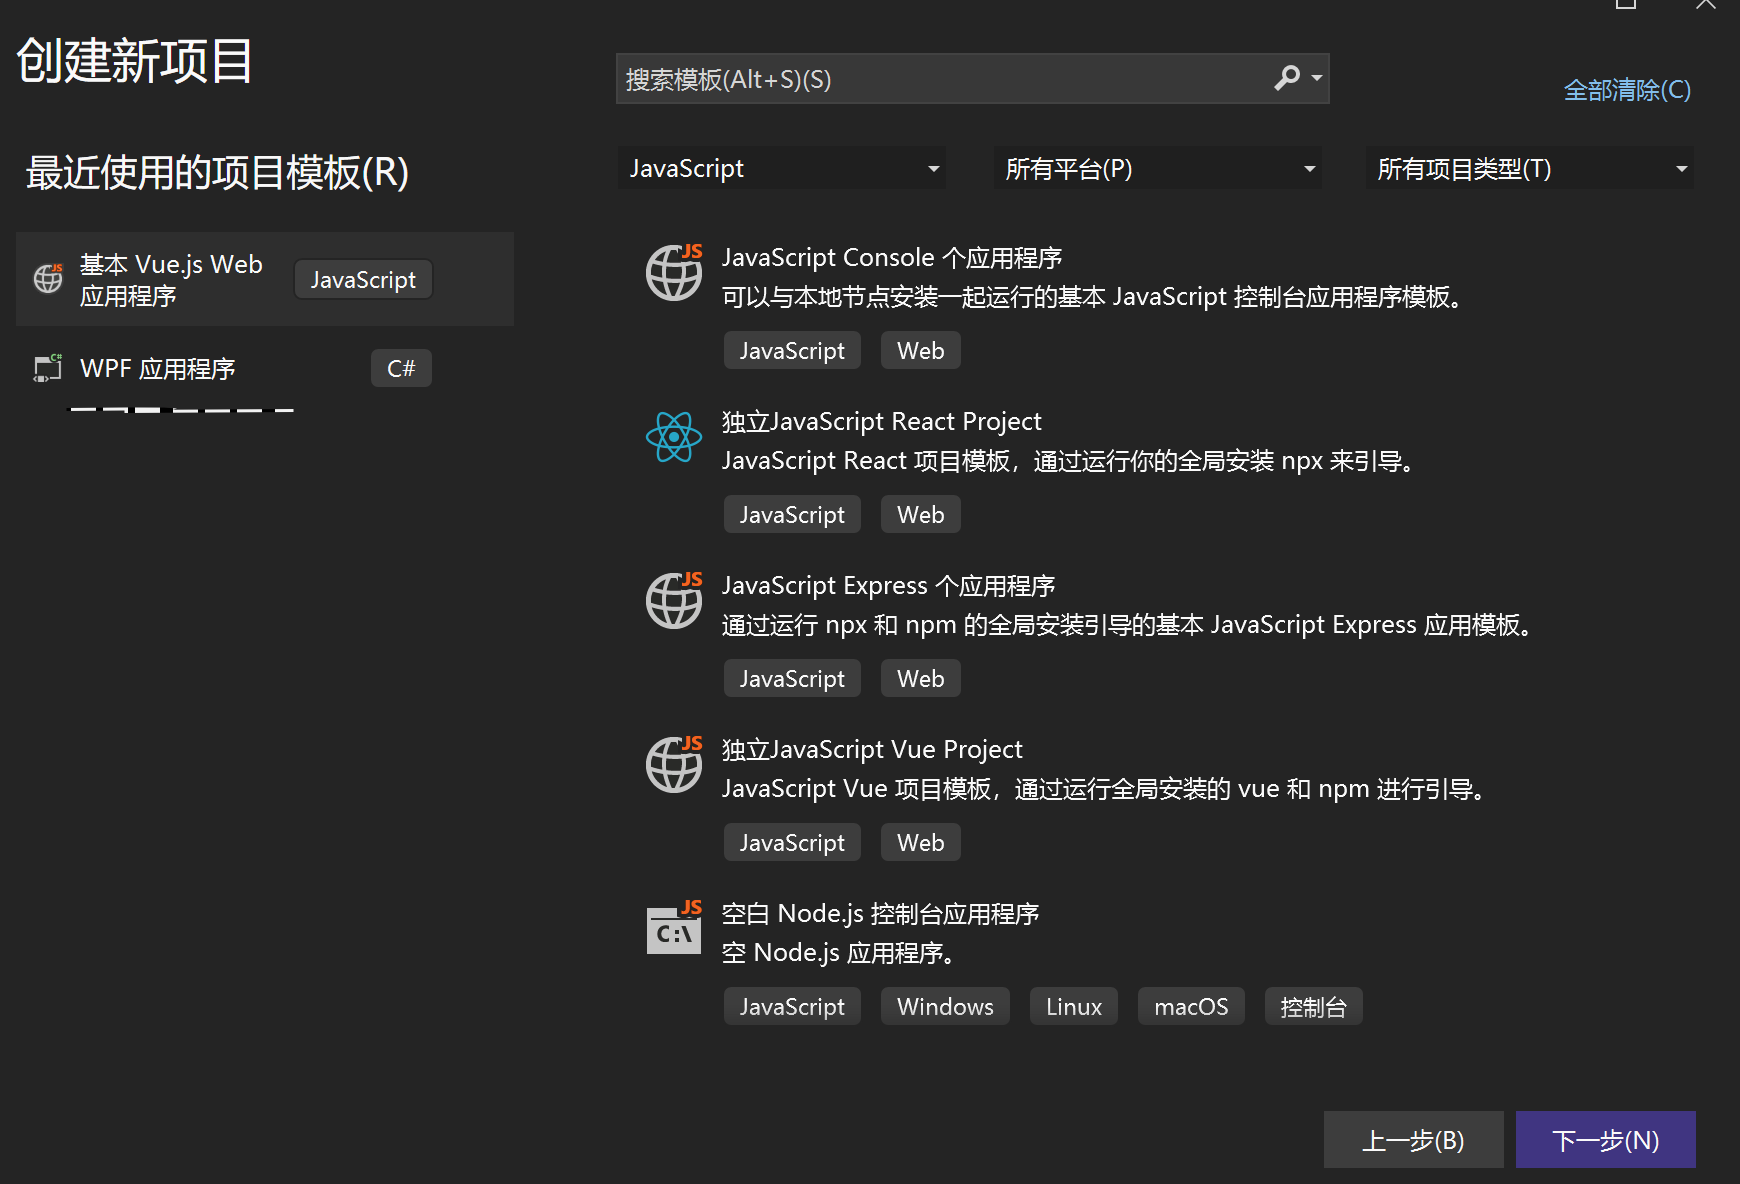Select the 独立JavaScript React Project template

[881, 422]
